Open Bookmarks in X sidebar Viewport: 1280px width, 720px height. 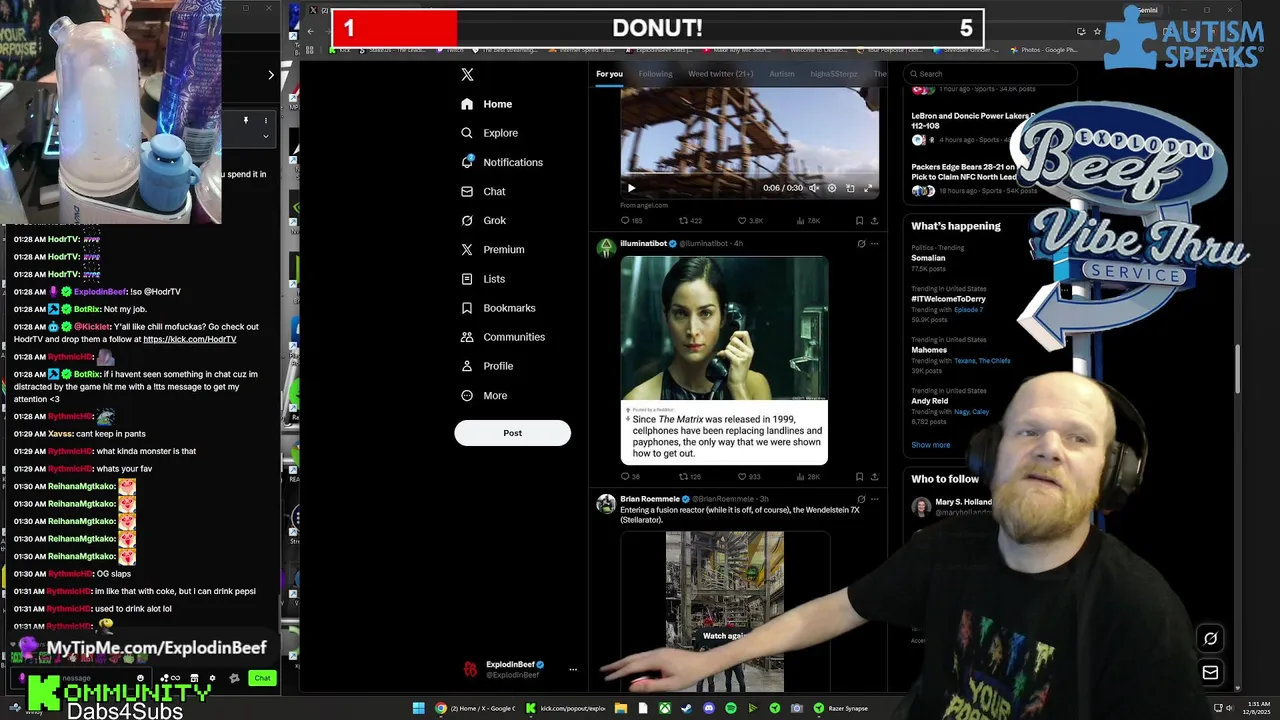click(x=498, y=308)
